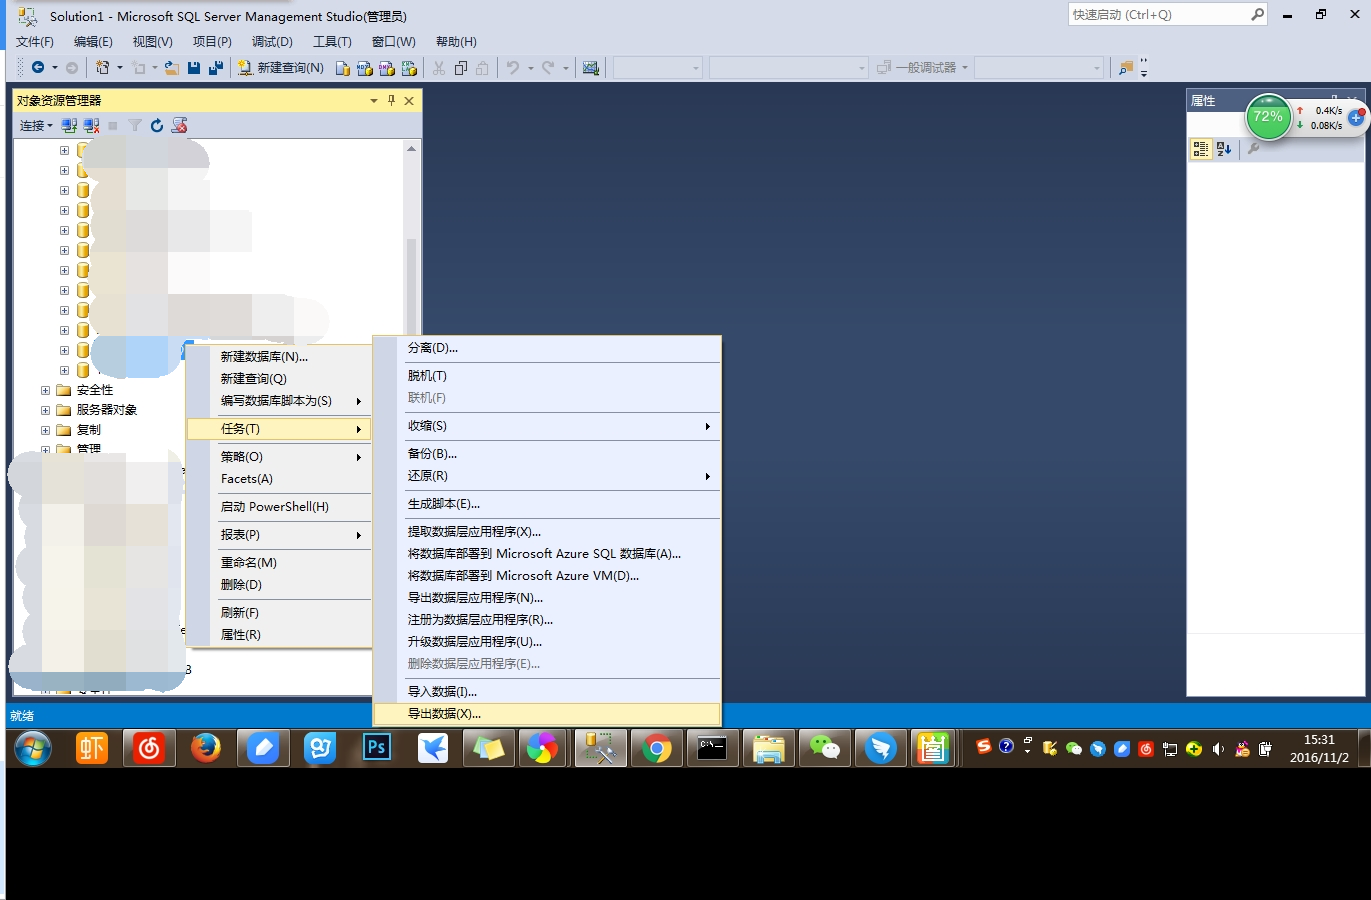Image resolution: width=1371 pixels, height=900 pixels.
Task: Click the XMLA query icon
Action: [409, 68]
